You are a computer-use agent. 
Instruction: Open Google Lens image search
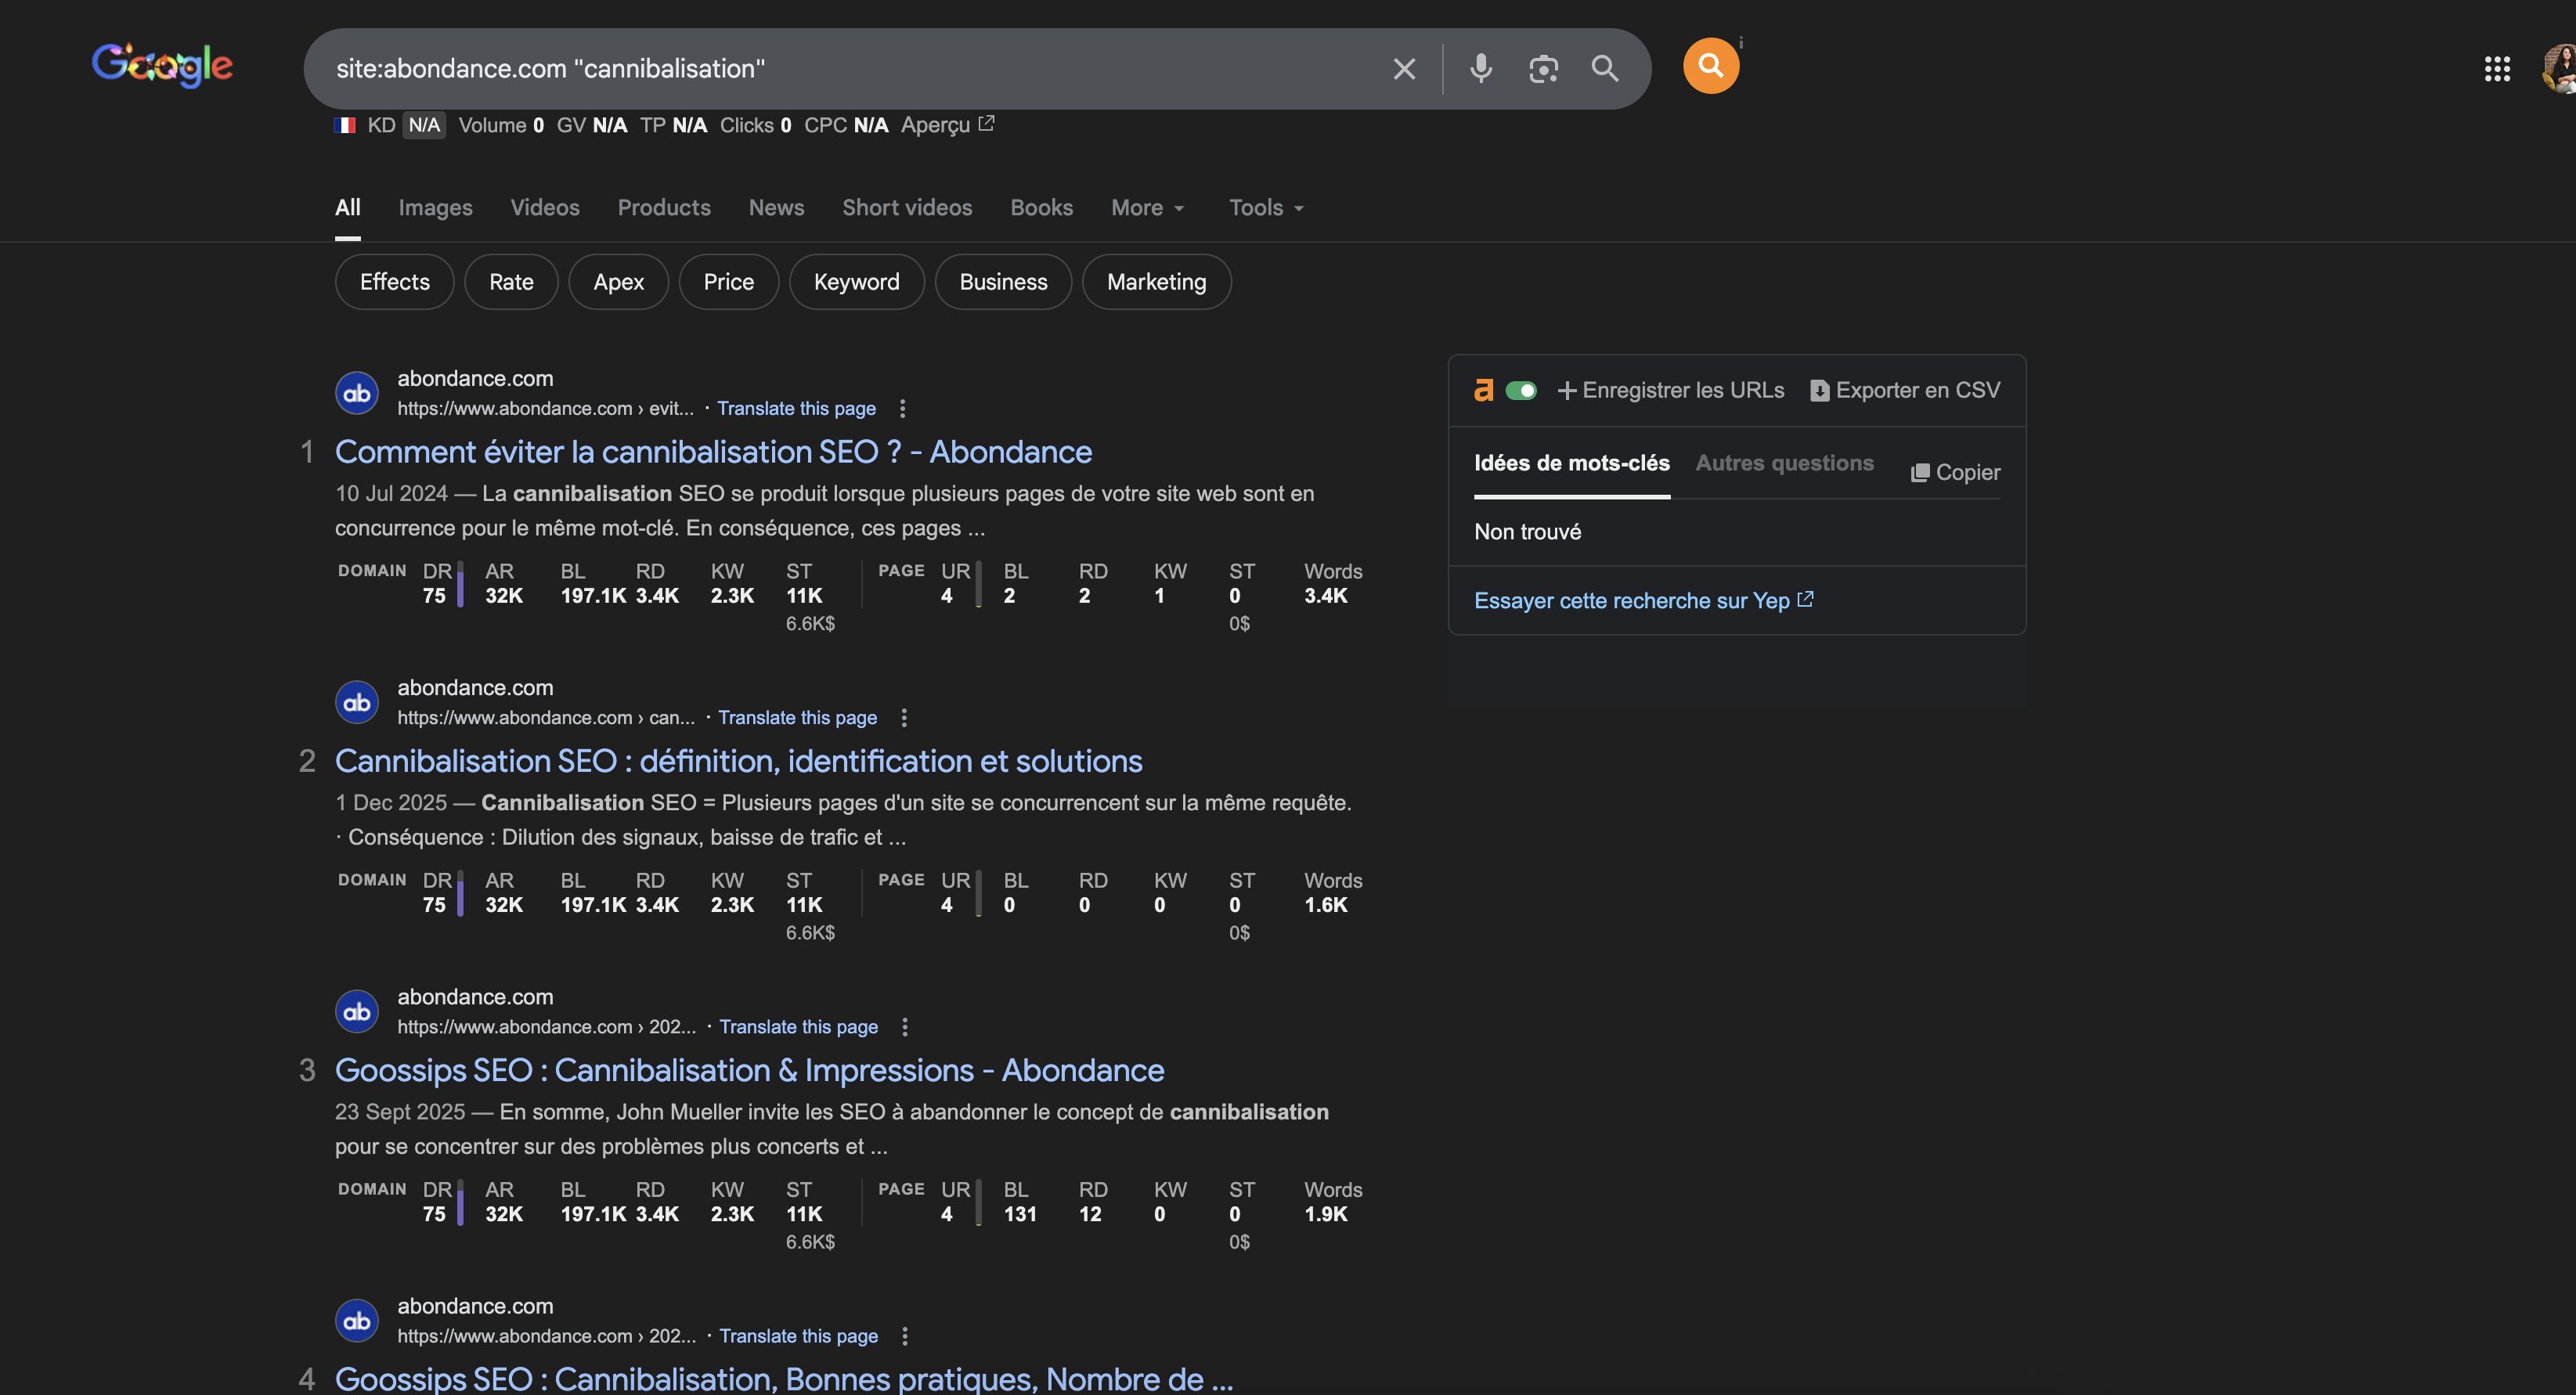click(1543, 68)
